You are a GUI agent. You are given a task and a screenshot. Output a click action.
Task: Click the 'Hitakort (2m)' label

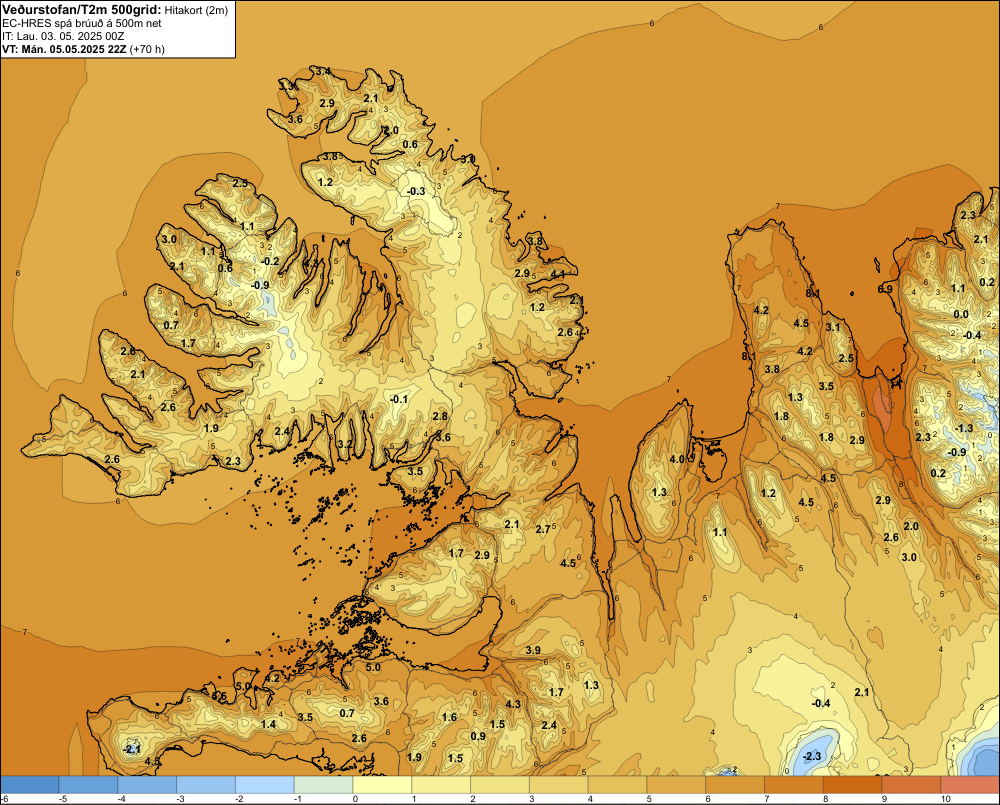(x=196, y=10)
